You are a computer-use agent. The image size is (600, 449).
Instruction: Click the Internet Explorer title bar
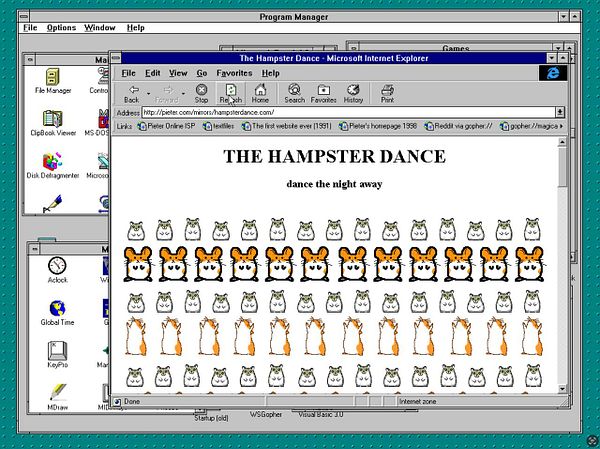(x=334, y=58)
